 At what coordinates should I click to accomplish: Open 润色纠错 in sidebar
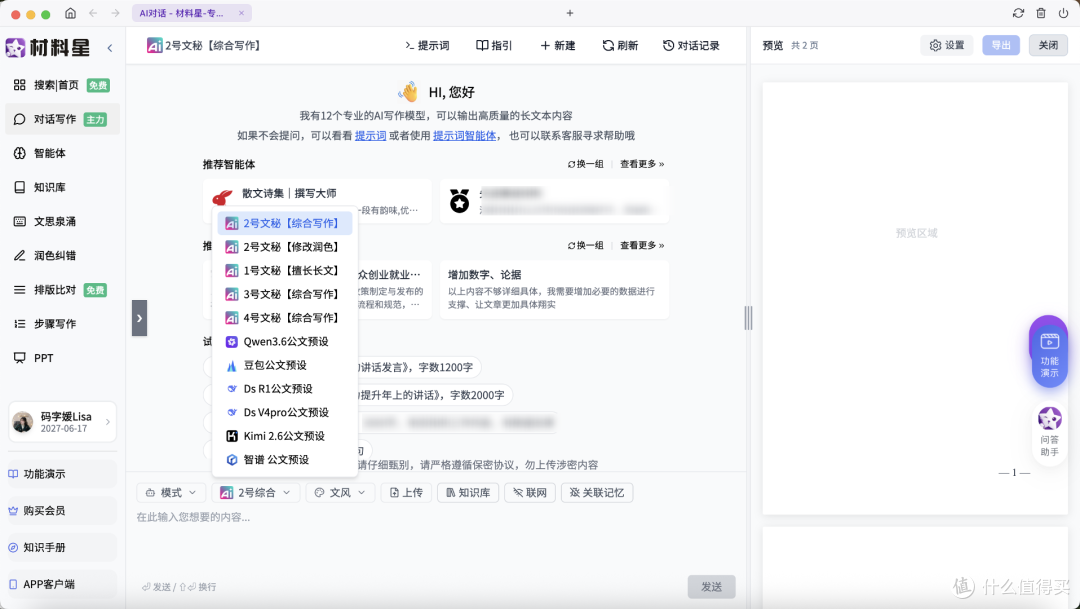(x=62, y=256)
